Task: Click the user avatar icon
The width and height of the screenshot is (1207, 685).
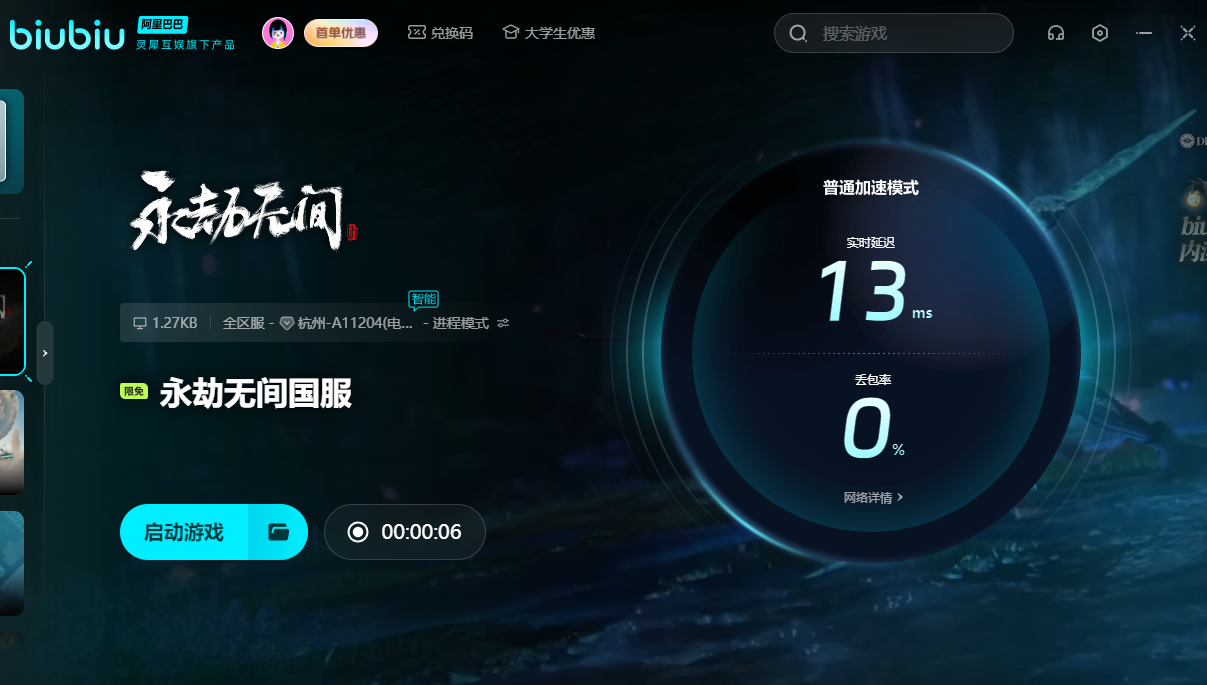Action: pyautogui.click(x=278, y=33)
